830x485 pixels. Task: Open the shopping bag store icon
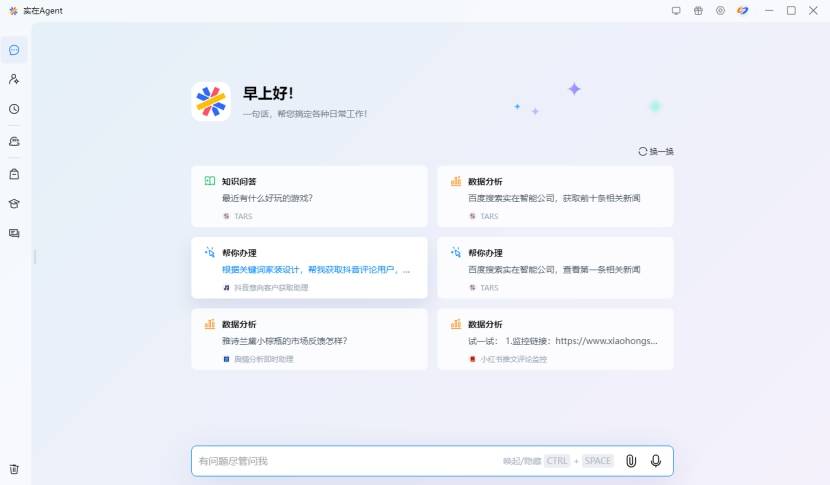tap(14, 174)
